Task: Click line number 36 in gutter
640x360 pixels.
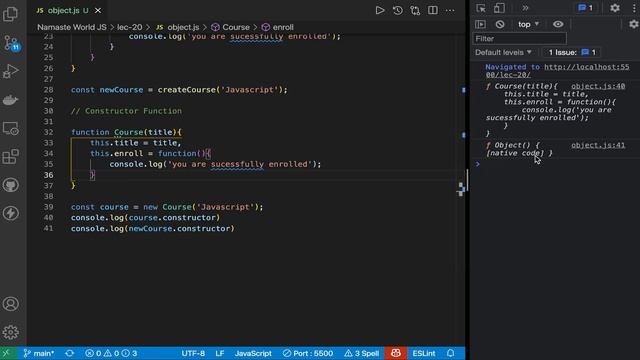Action: pyautogui.click(x=49, y=175)
